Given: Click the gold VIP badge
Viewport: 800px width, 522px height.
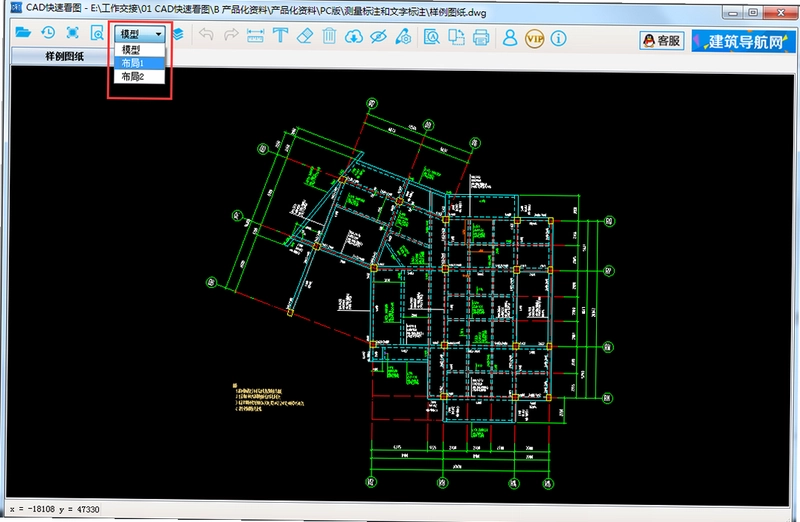Looking at the screenshot, I should click(x=534, y=38).
